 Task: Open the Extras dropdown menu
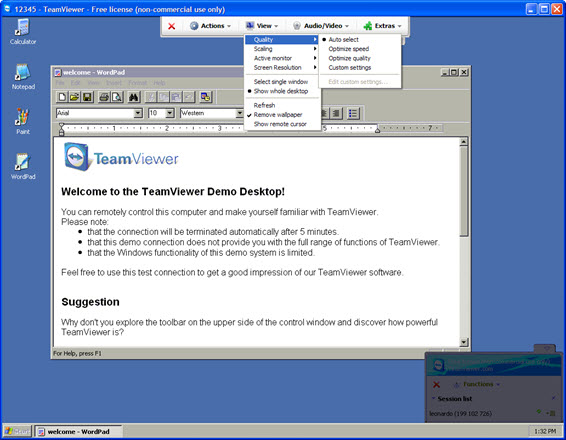tap(382, 26)
